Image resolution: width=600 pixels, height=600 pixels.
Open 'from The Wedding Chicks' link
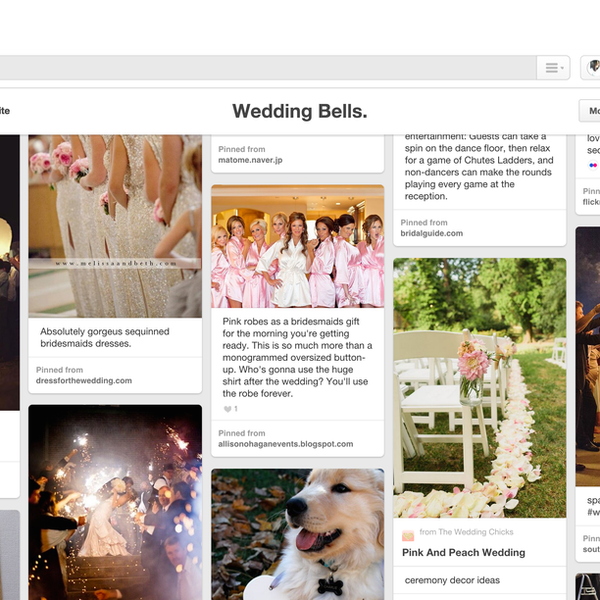(x=466, y=532)
